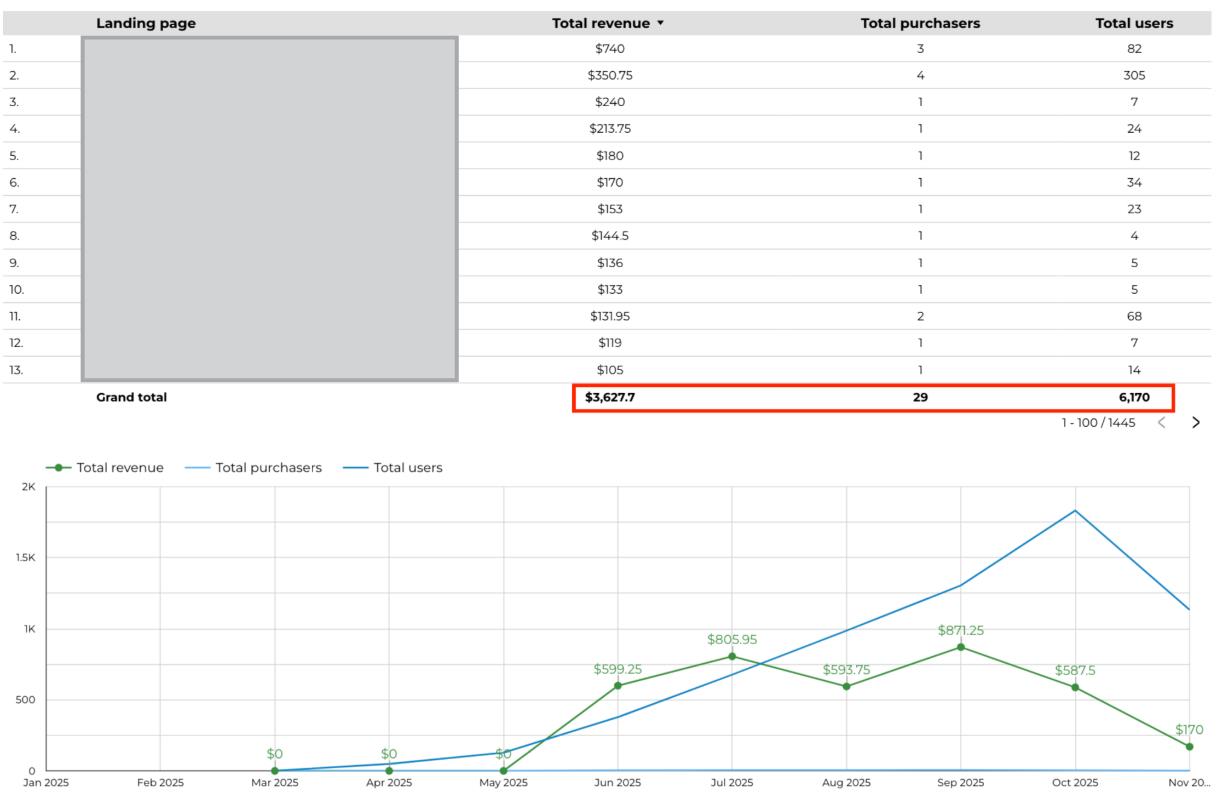Click the Jun 2025 revenue marker $599.25

click(618, 685)
